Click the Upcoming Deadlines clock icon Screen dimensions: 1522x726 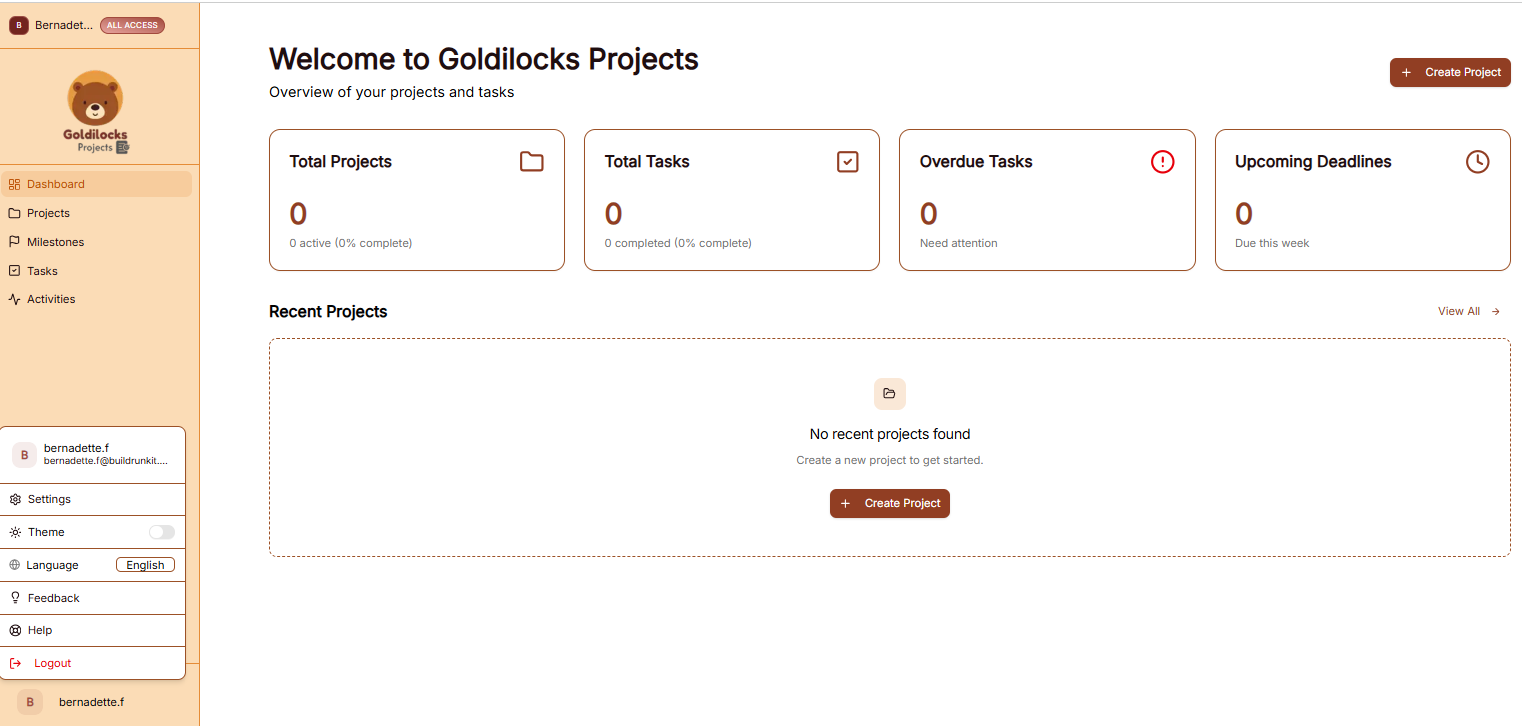coord(1478,161)
